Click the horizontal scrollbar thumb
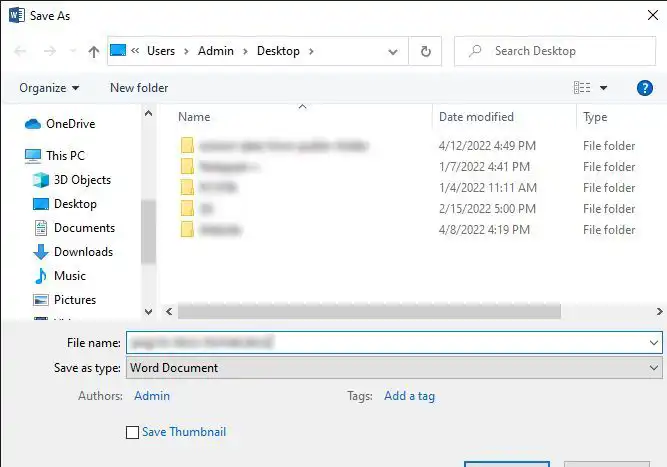 coord(369,312)
